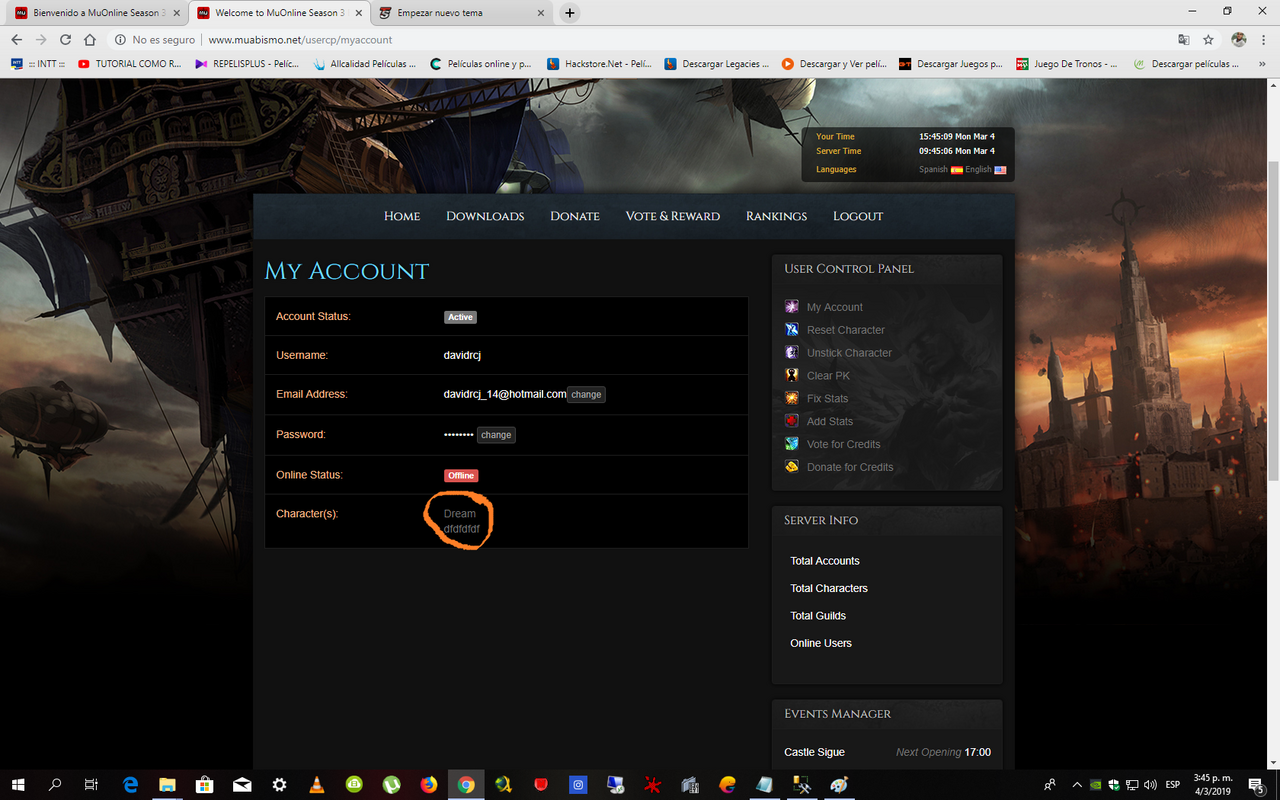Image resolution: width=1280 pixels, height=800 pixels.
Task: Click the change button beside Email Address
Action: click(586, 394)
